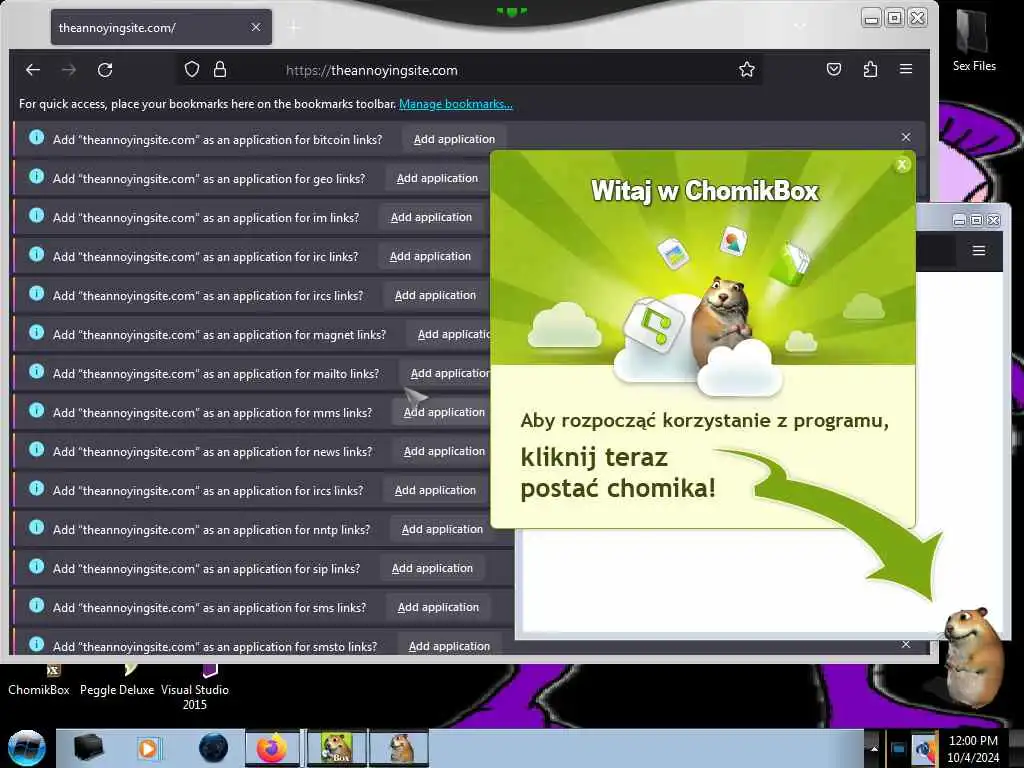The image size is (1024, 768).
Task: Add application for irc links
Action: coord(430,257)
